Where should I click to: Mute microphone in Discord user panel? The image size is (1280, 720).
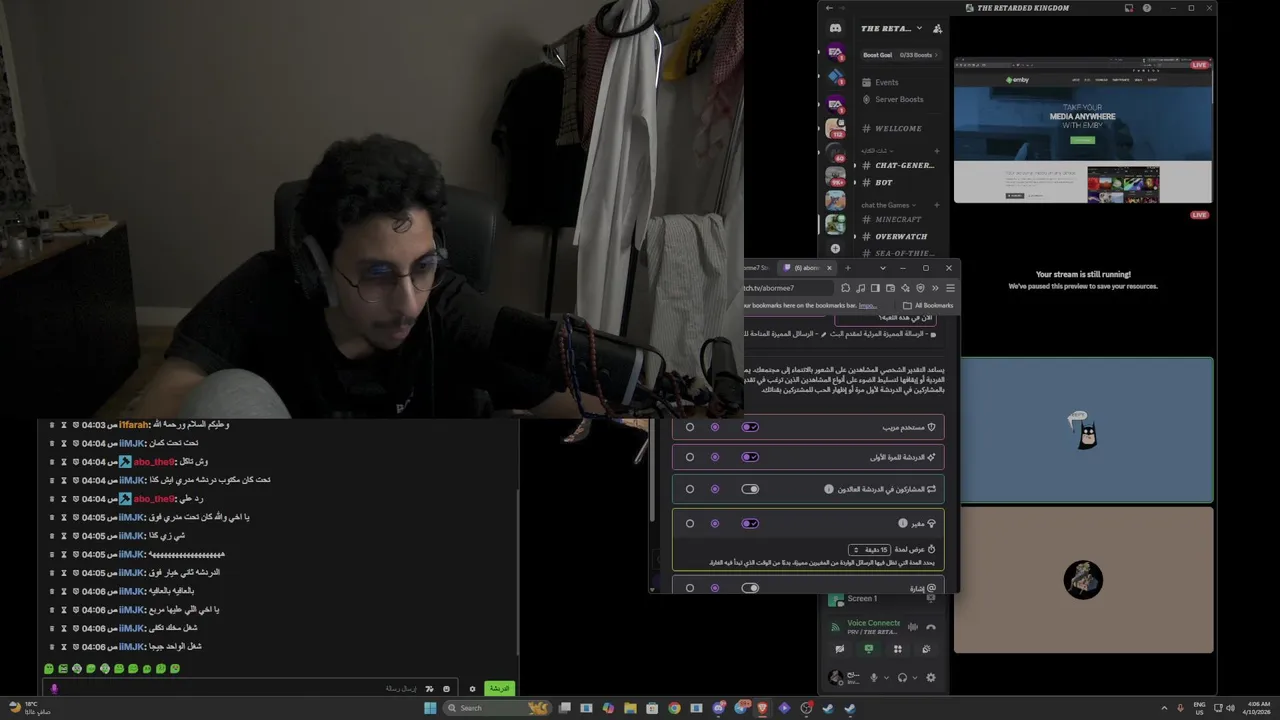coord(873,678)
